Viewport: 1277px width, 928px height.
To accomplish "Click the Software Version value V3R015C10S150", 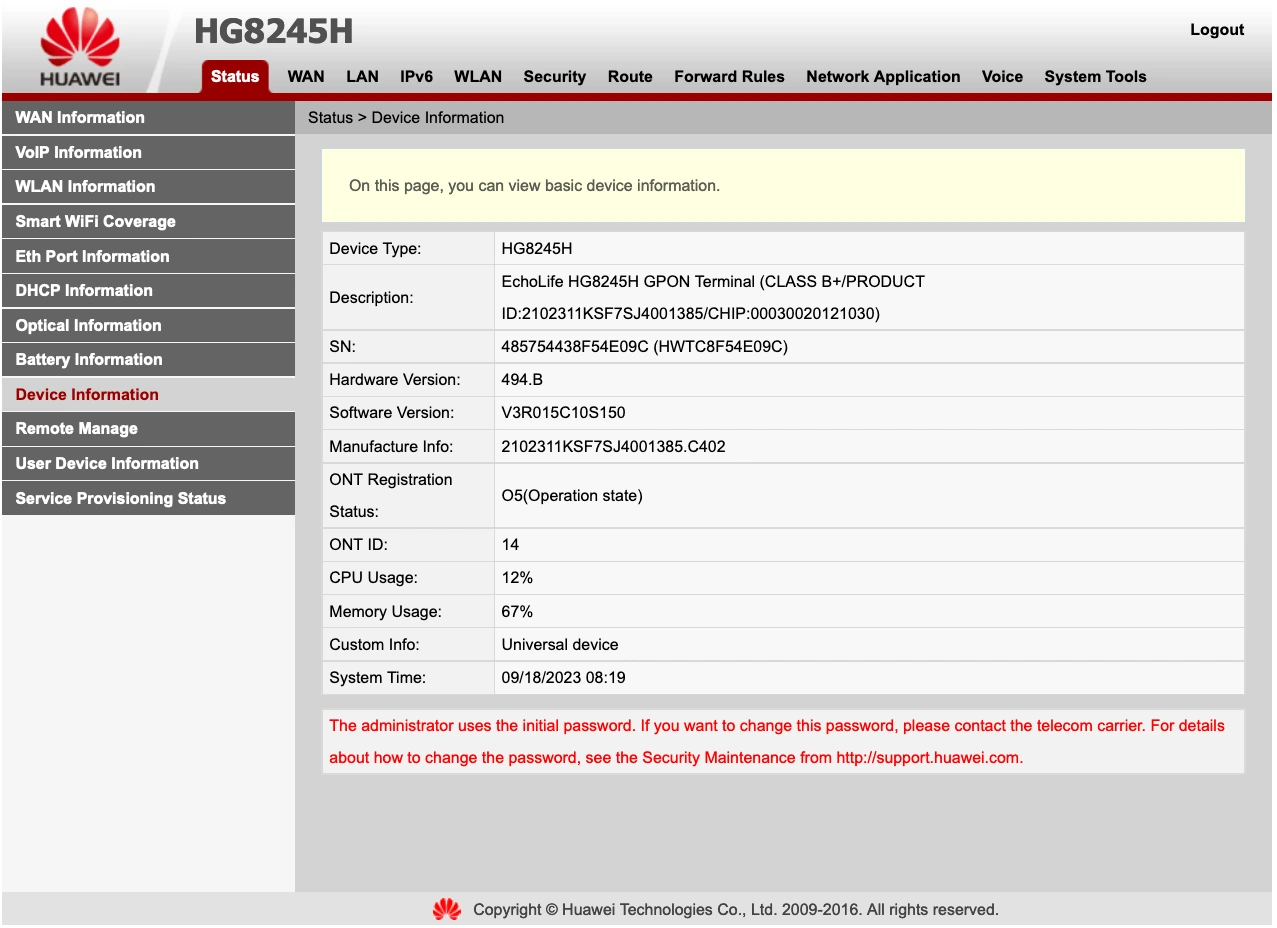I will coord(563,414).
